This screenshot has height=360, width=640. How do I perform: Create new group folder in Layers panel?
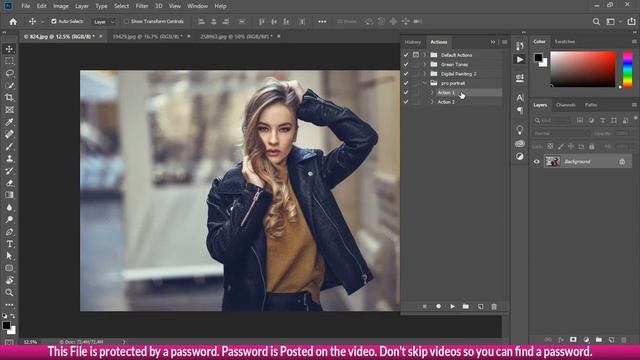tap(598, 340)
